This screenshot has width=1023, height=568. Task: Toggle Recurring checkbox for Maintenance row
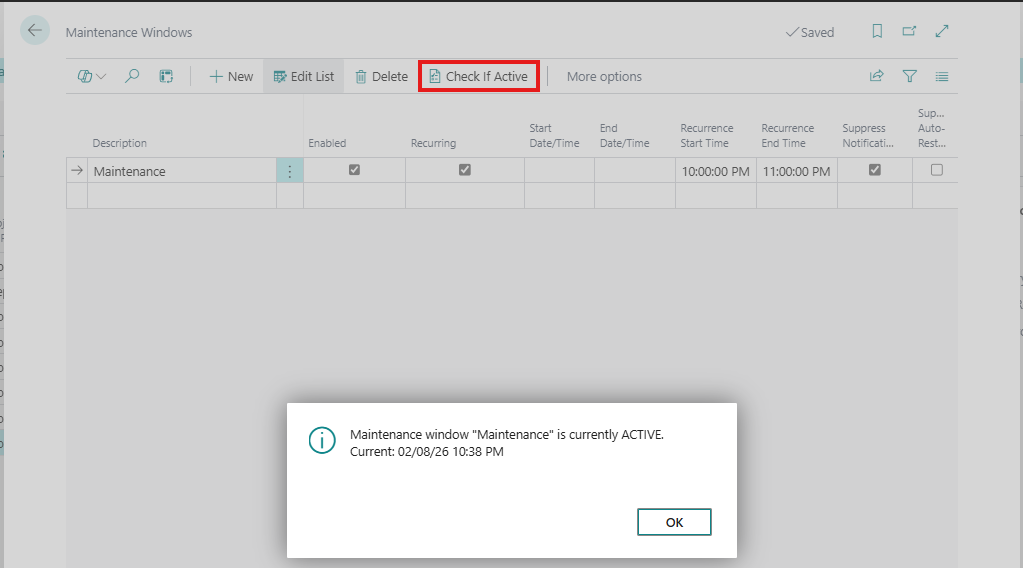464,170
